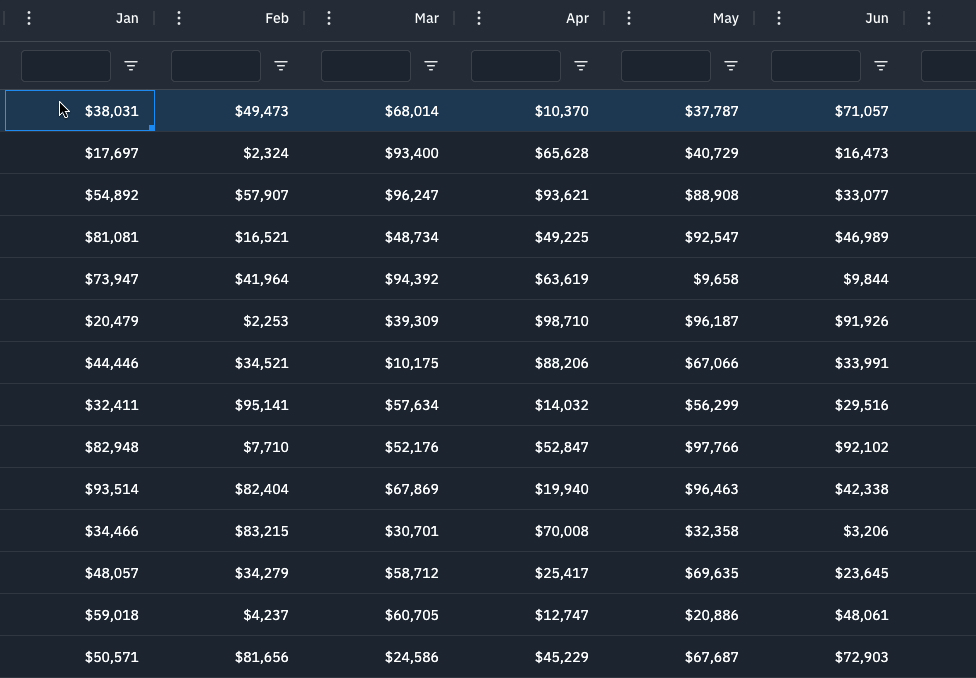Viewport: 976px width, 678px height.
Task: Click the kebab menu right of Jun
Action: click(x=929, y=17)
